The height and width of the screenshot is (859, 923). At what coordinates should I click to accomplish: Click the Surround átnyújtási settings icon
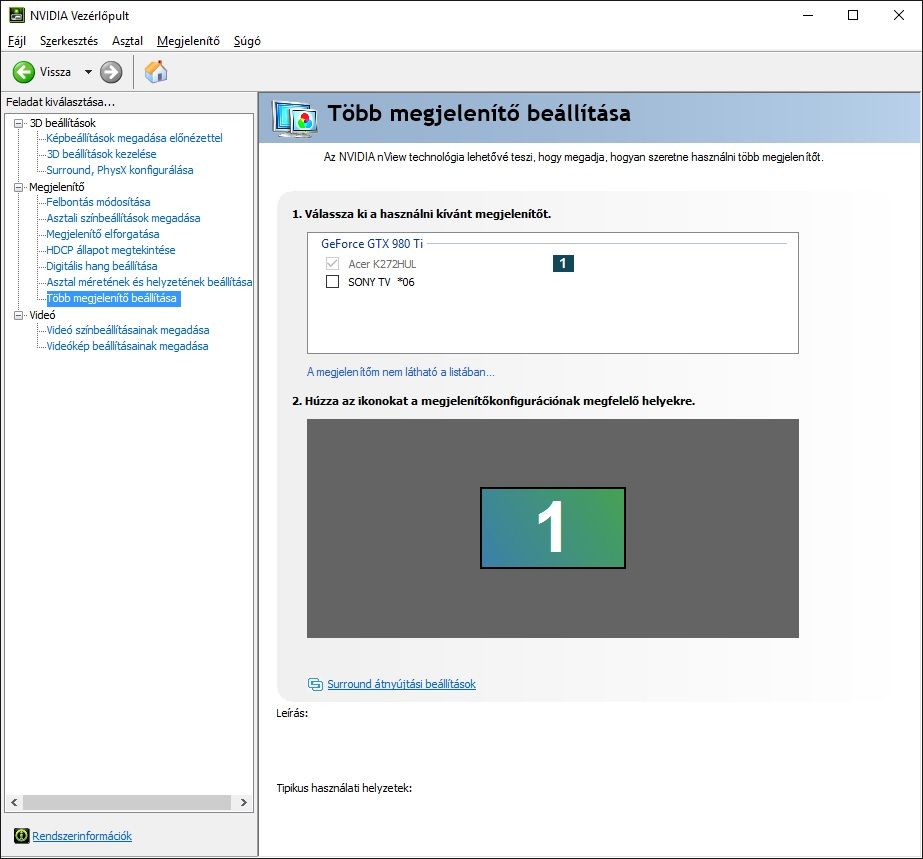(315, 684)
